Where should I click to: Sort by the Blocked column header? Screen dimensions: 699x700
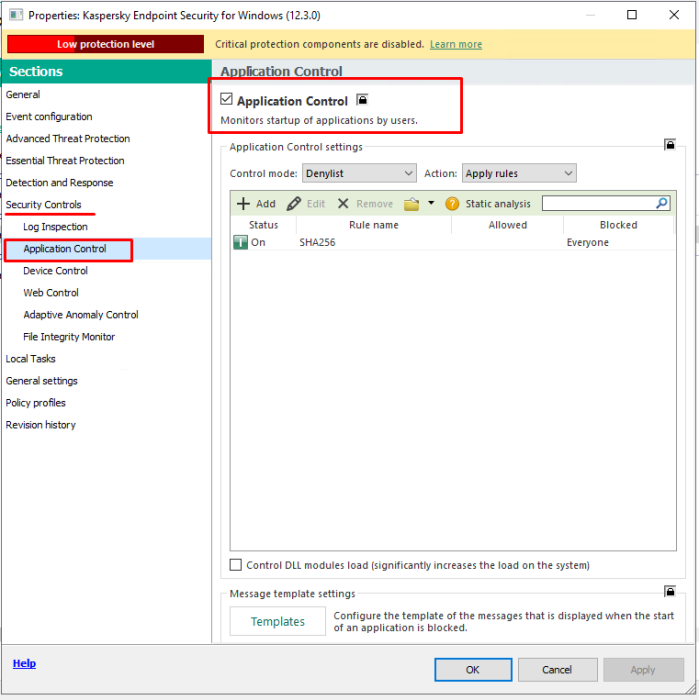click(618, 225)
